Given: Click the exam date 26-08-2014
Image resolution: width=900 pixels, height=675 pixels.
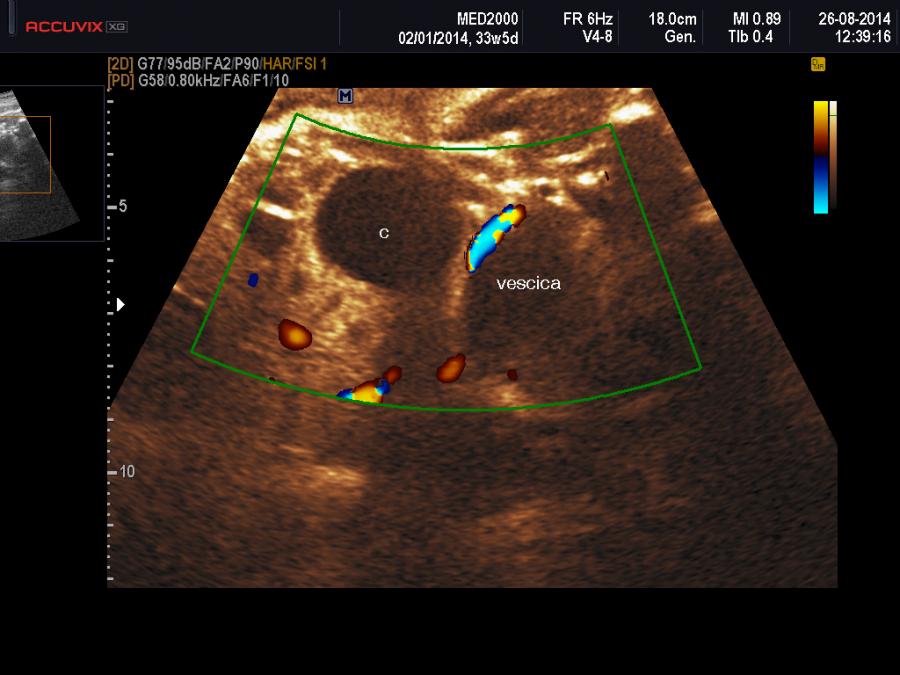Looking at the screenshot, I should point(853,19).
